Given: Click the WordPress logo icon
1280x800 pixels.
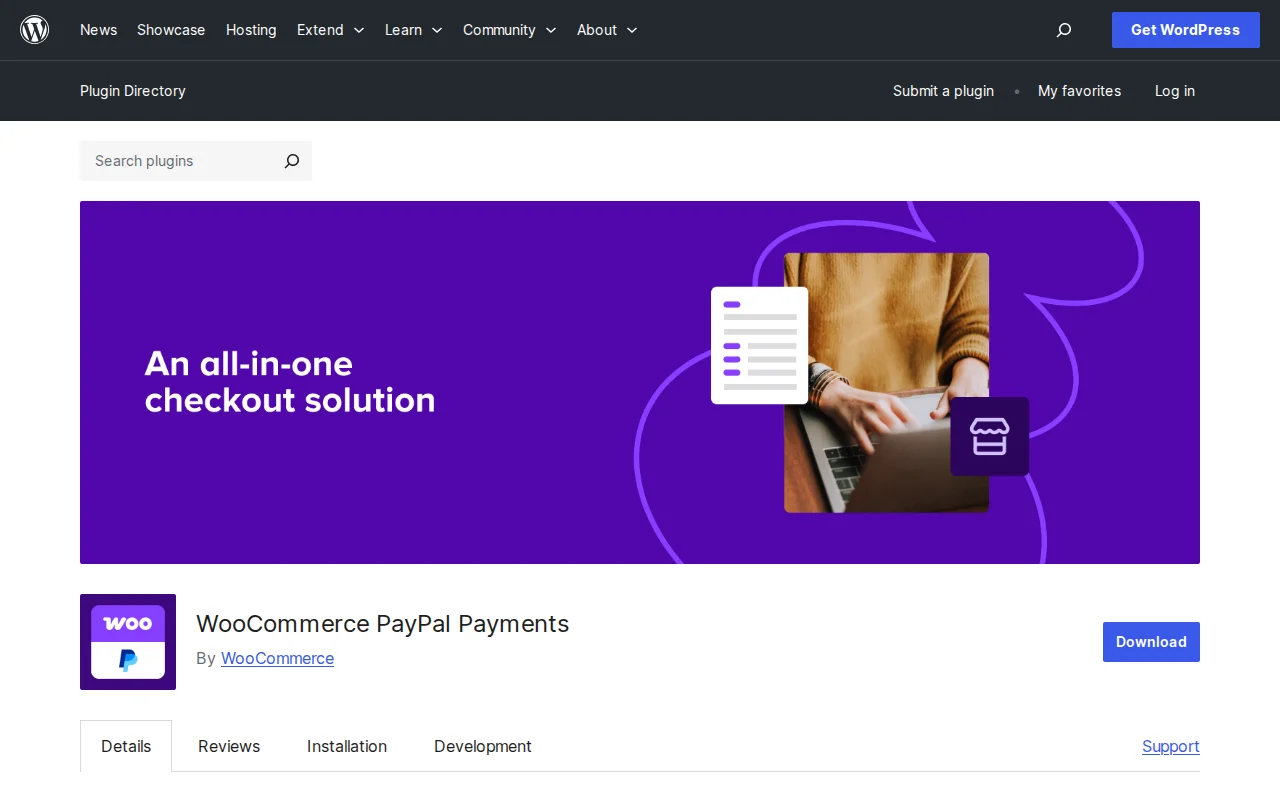Looking at the screenshot, I should 34,29.
